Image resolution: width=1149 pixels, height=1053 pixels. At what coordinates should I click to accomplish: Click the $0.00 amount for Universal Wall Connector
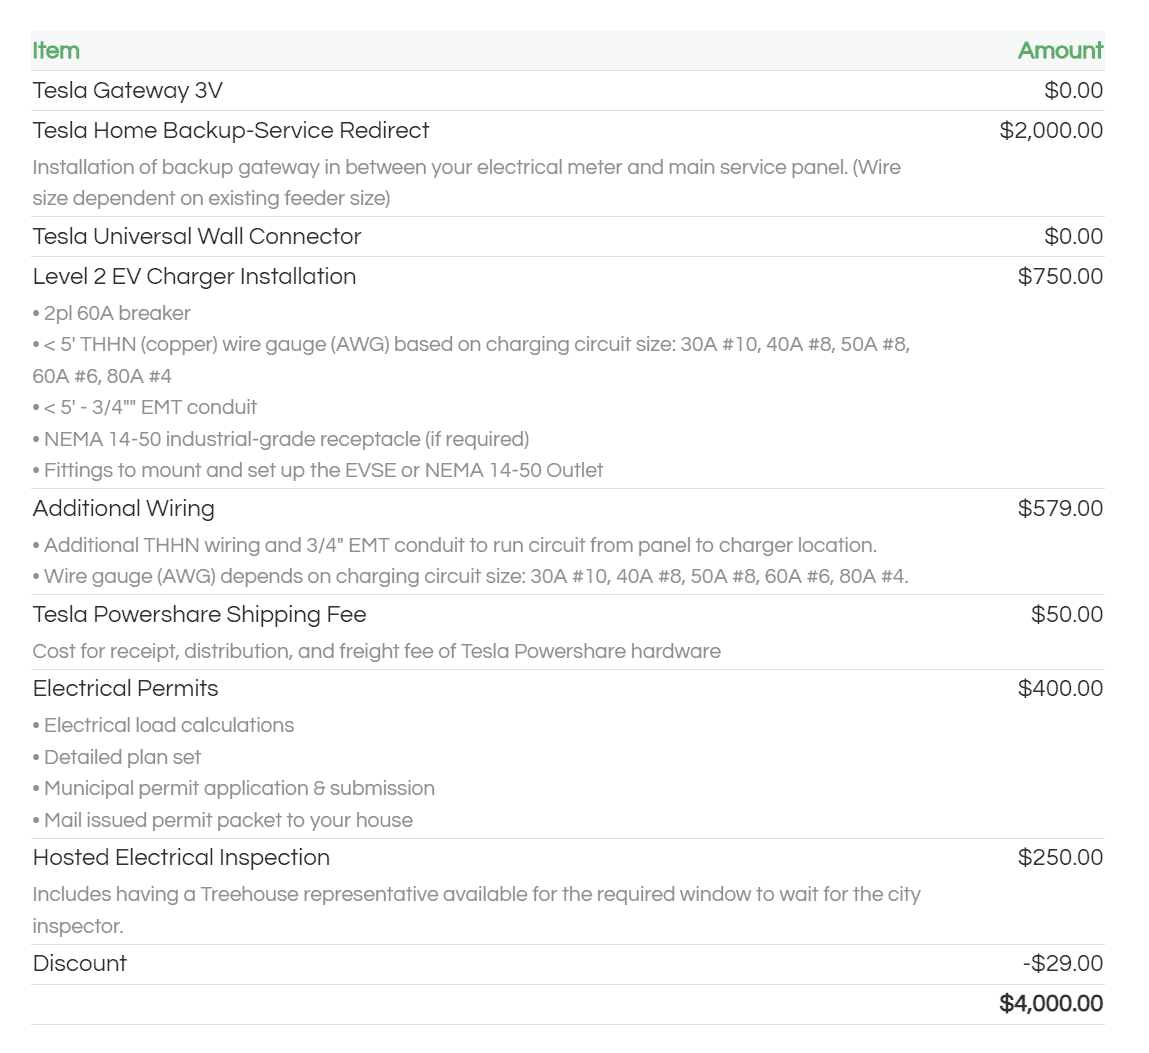click(x=1074, y=237)
